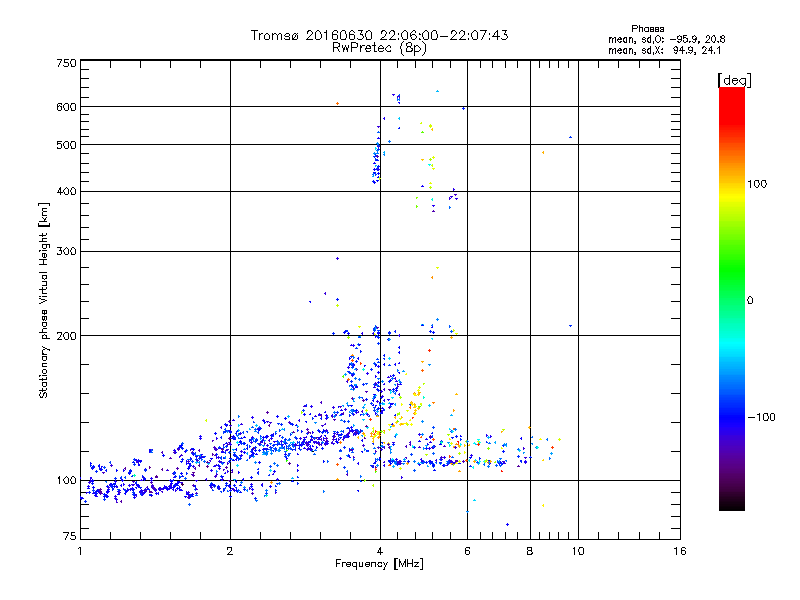Click the 'mean, sd,X: 94.9, 24.1' line
Viewport: 800px width, 600px height.
tap(664, 51)
